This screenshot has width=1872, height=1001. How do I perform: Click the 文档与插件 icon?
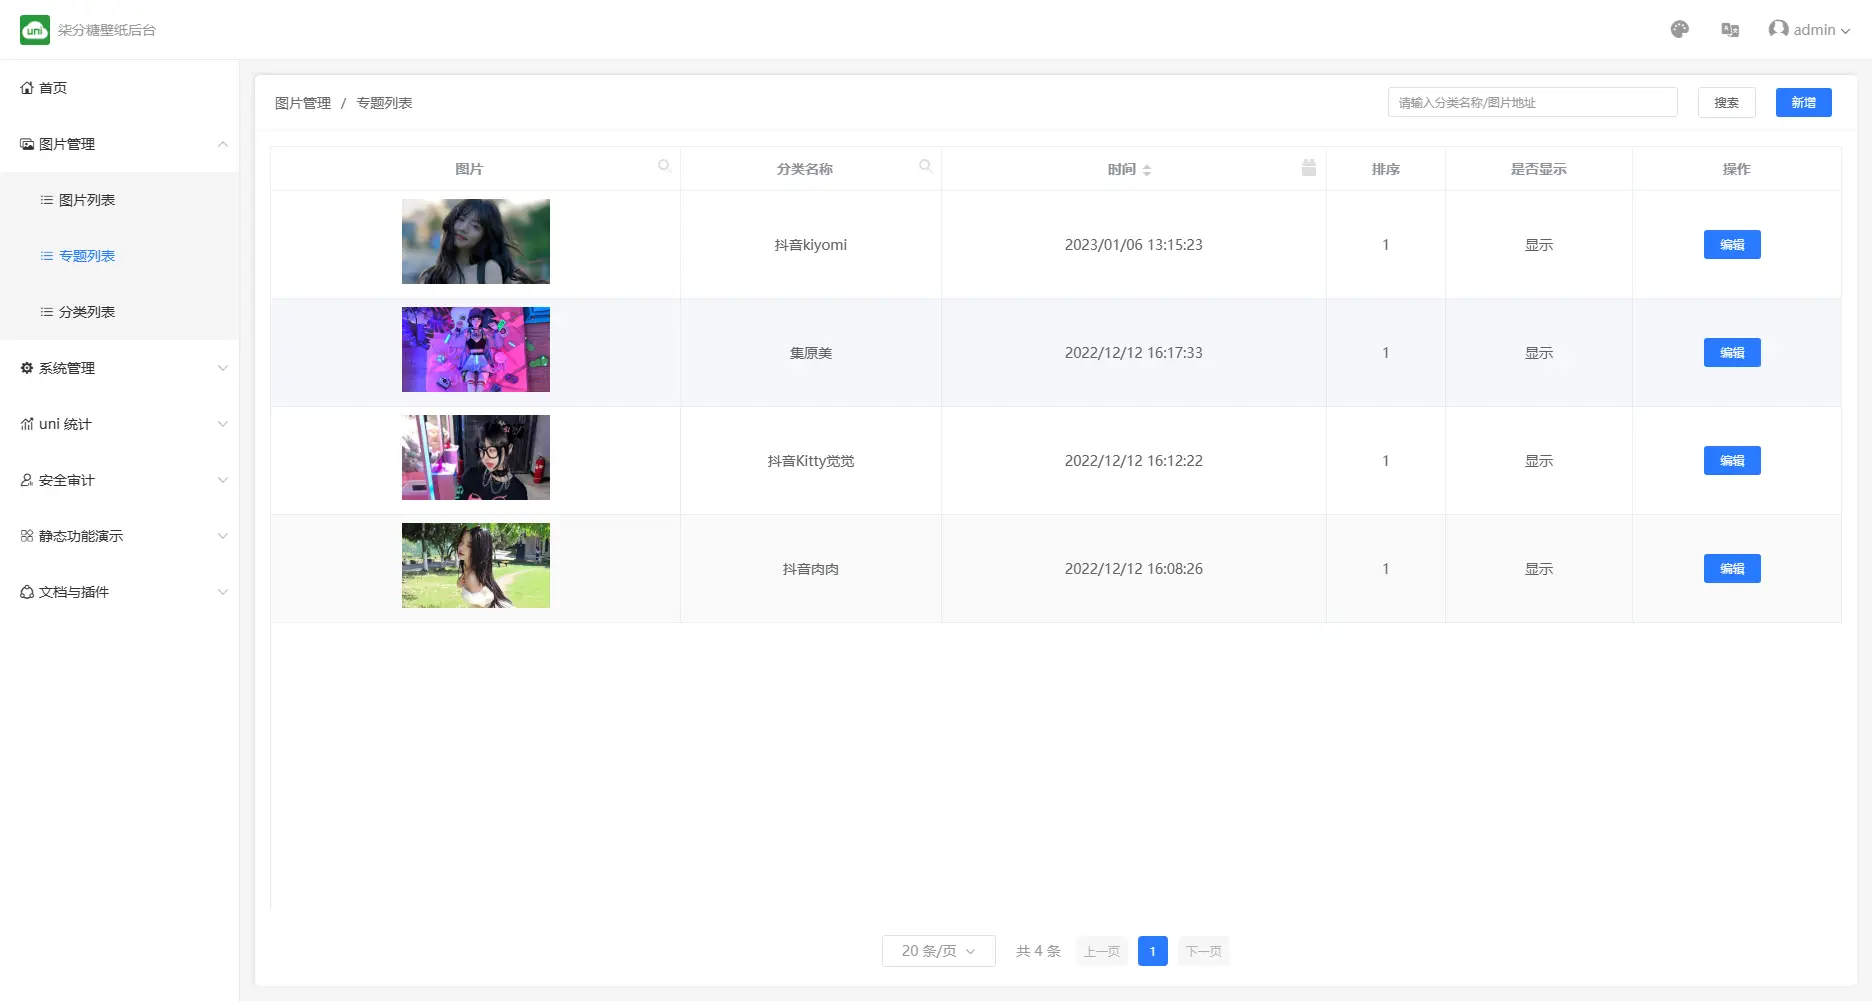(x=27, y=592)
